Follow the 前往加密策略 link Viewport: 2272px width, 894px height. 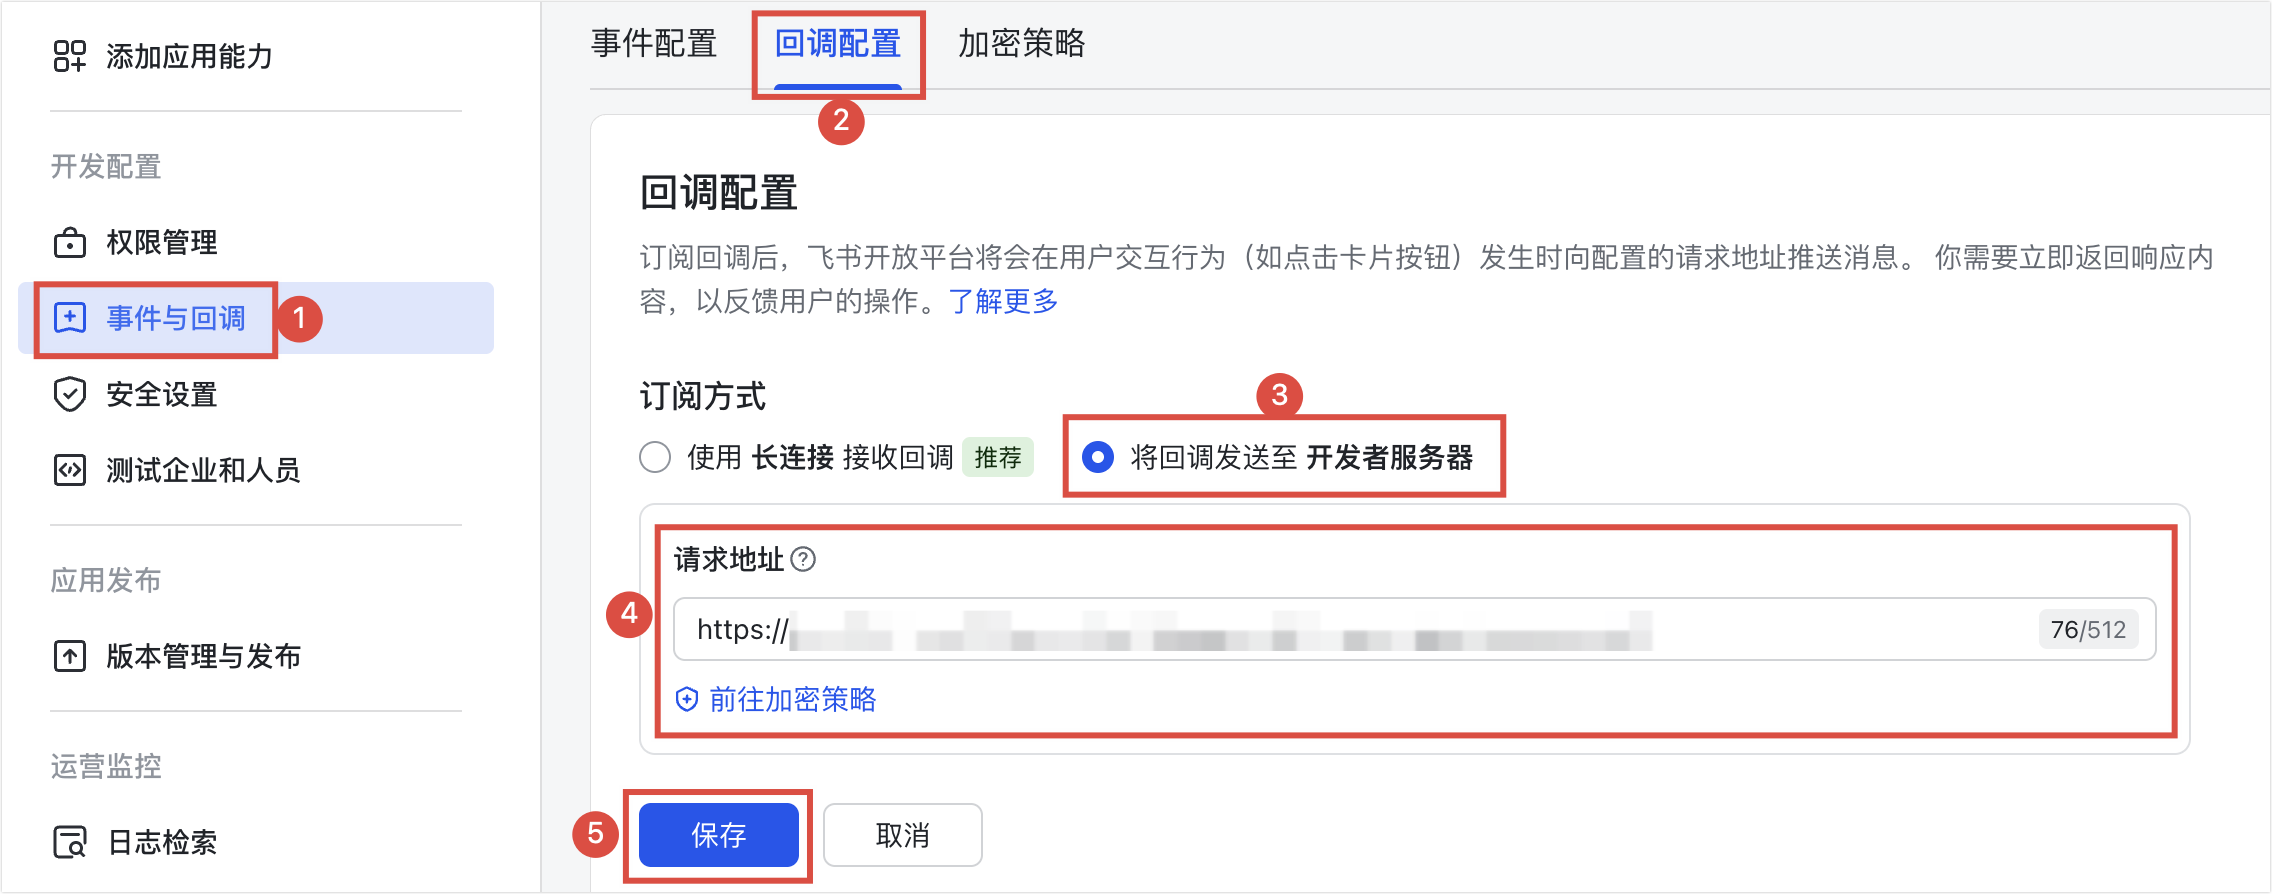(792, 699)
